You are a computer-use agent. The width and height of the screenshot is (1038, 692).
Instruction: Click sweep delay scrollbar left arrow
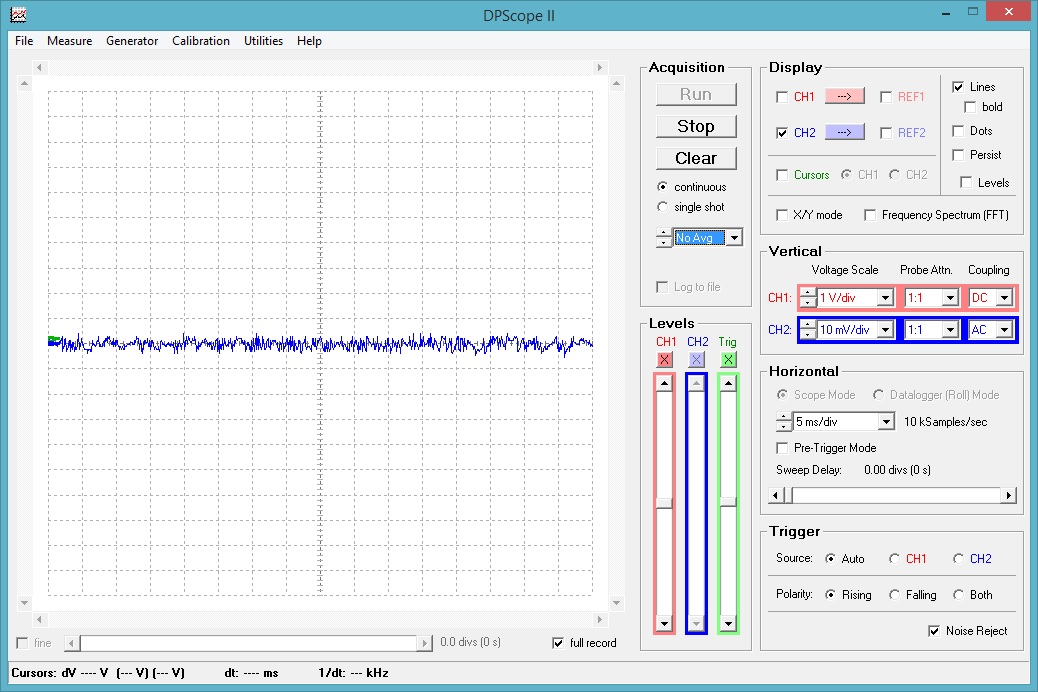[776, 495]
